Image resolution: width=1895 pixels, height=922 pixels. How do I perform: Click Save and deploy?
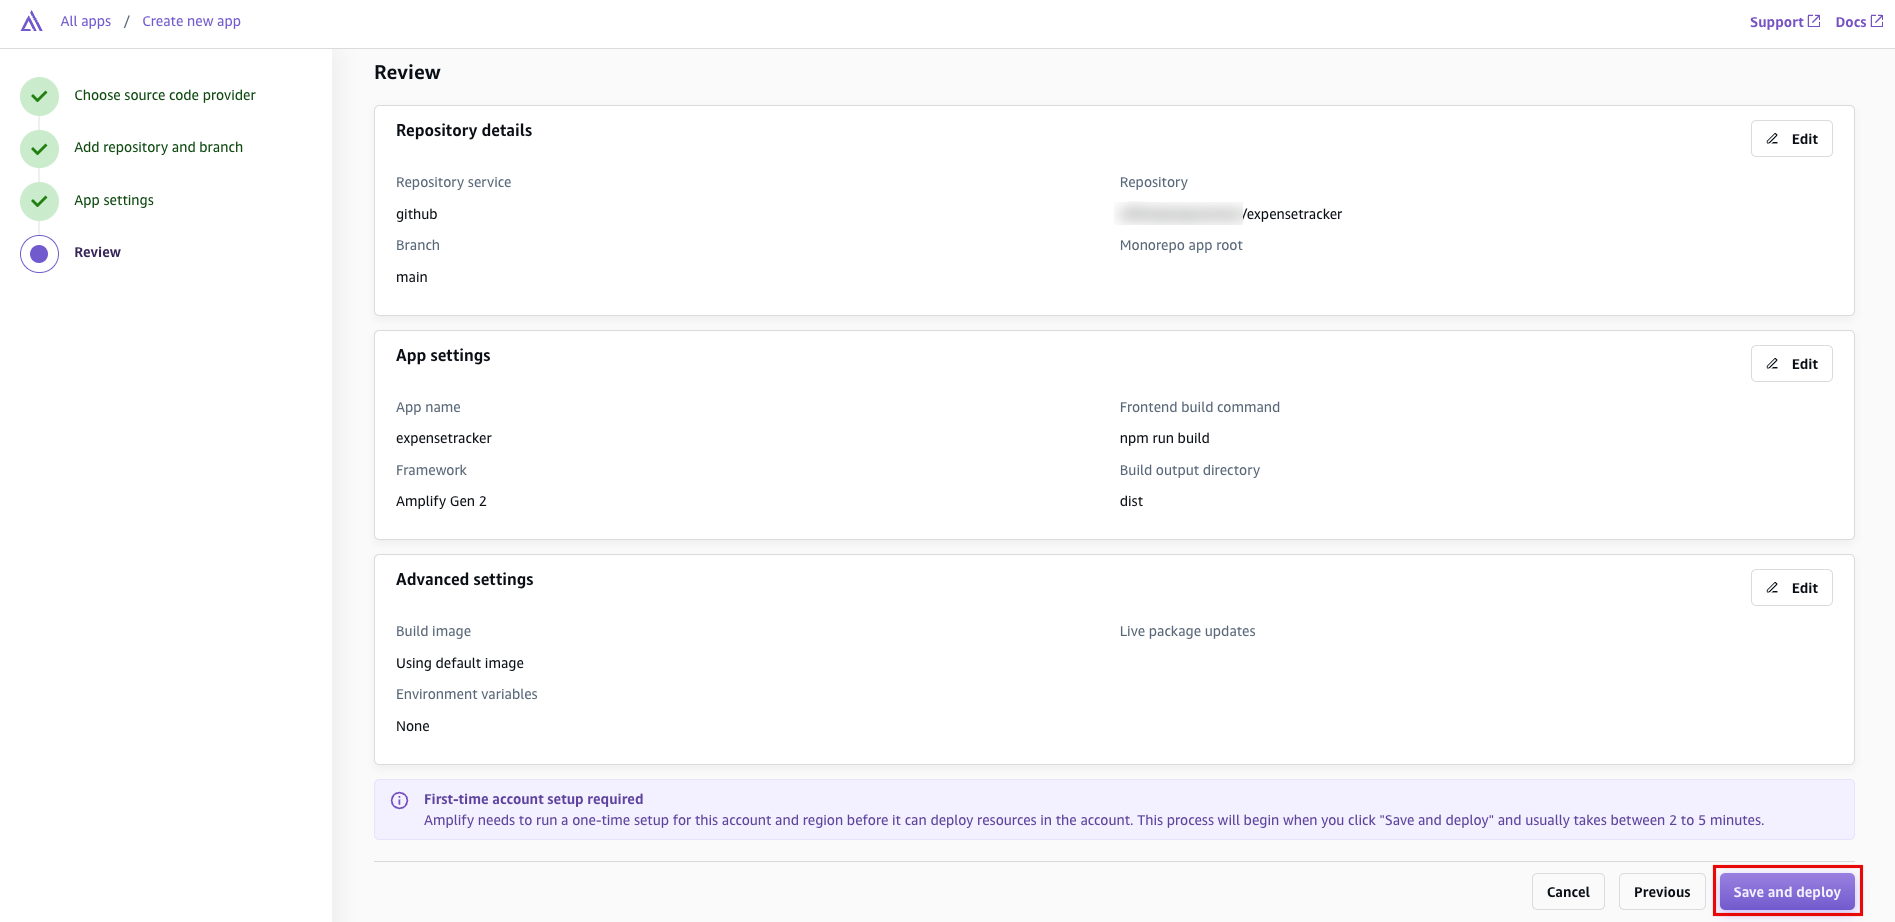point(1787,892)
